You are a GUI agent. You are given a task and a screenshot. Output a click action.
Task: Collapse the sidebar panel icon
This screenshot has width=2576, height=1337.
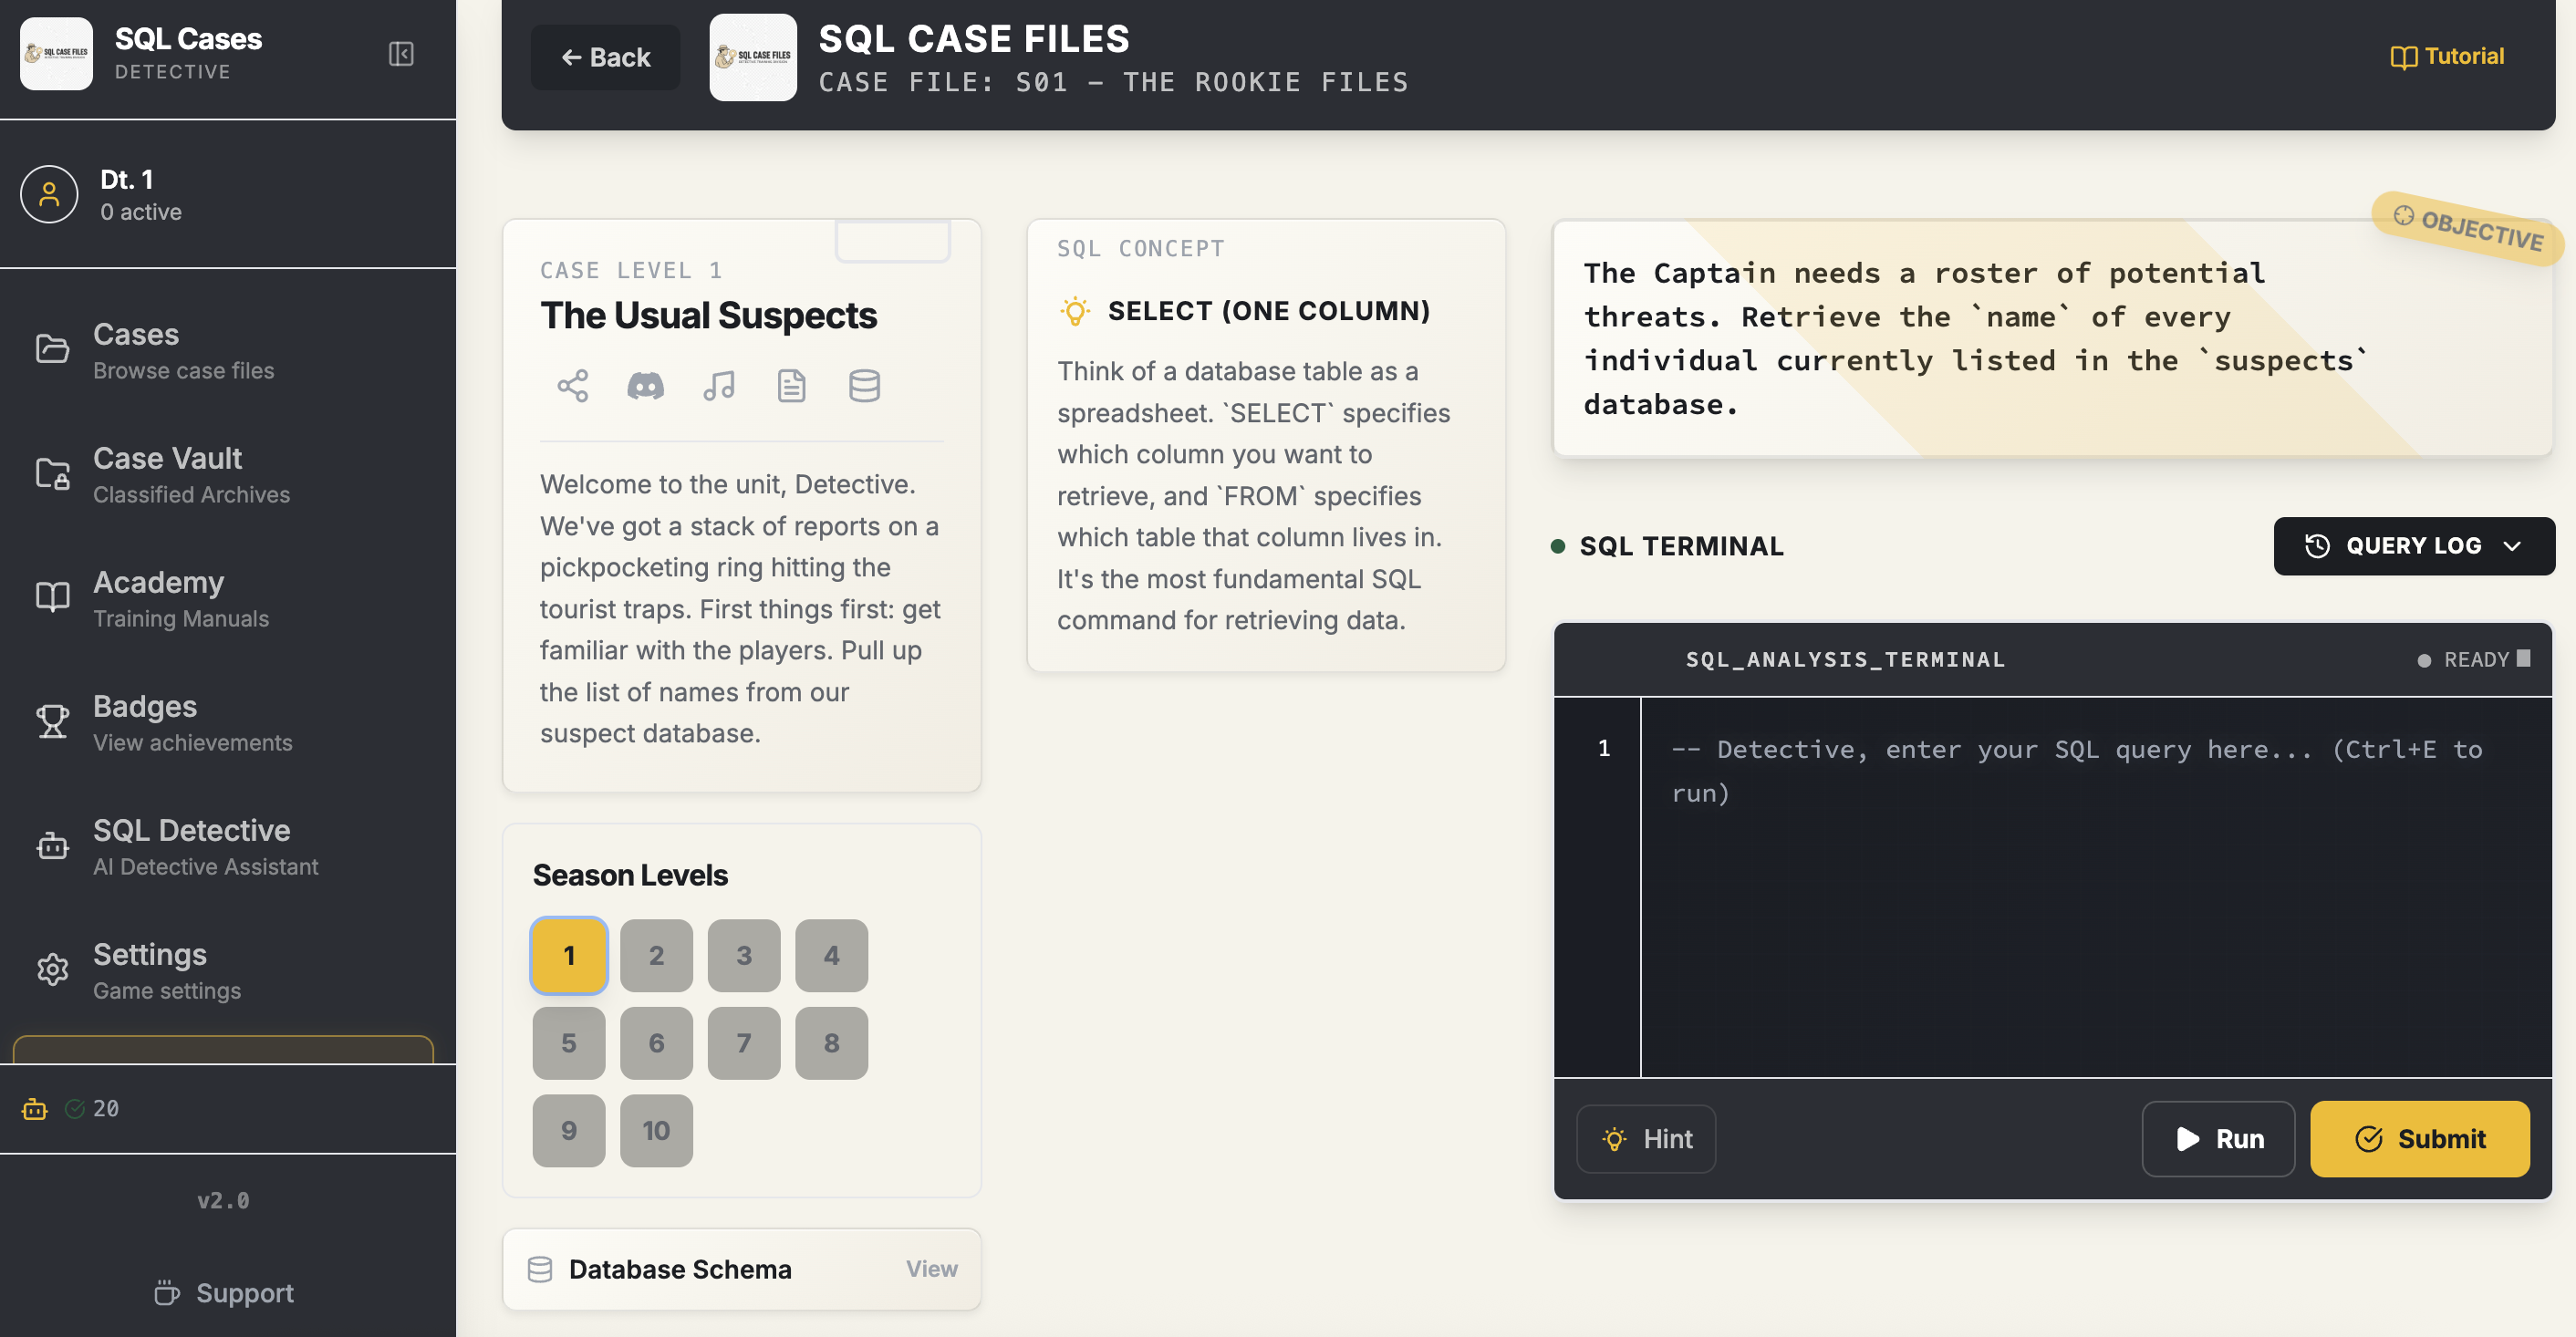(x=401, y=54)
